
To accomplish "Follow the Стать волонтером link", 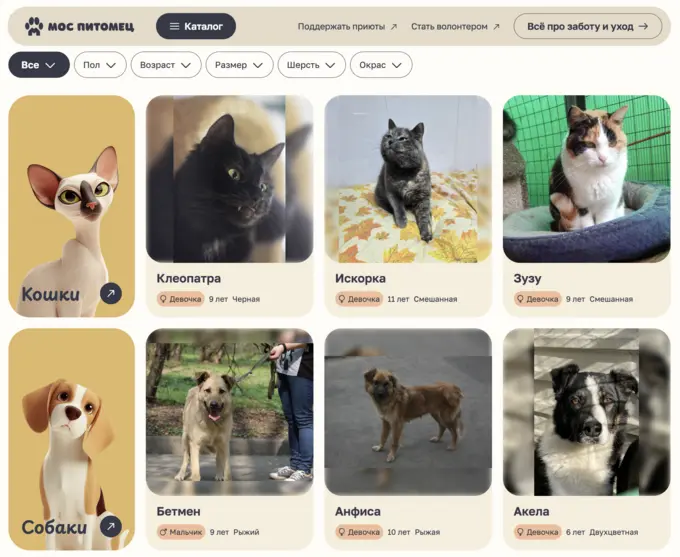I will (449, 26).
